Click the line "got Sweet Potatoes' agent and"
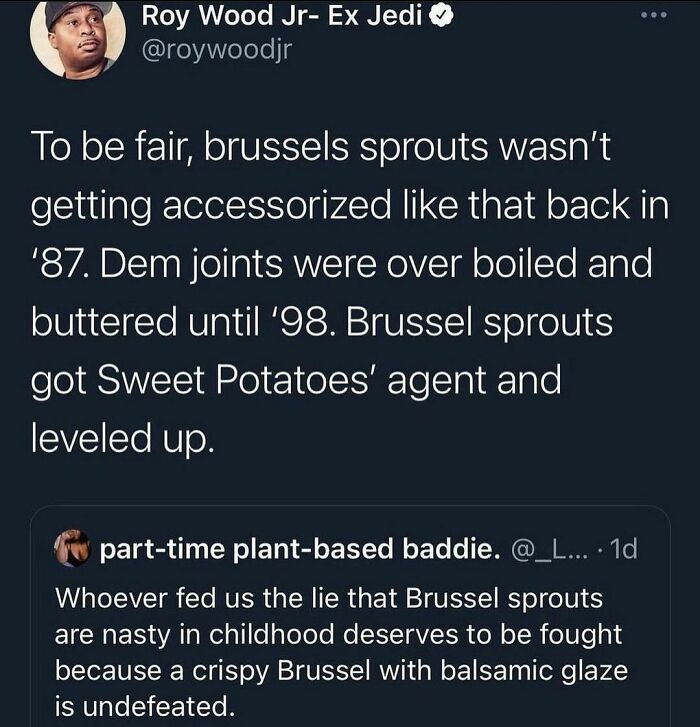Viewport: 700px width, 727px height. point(297,380)
